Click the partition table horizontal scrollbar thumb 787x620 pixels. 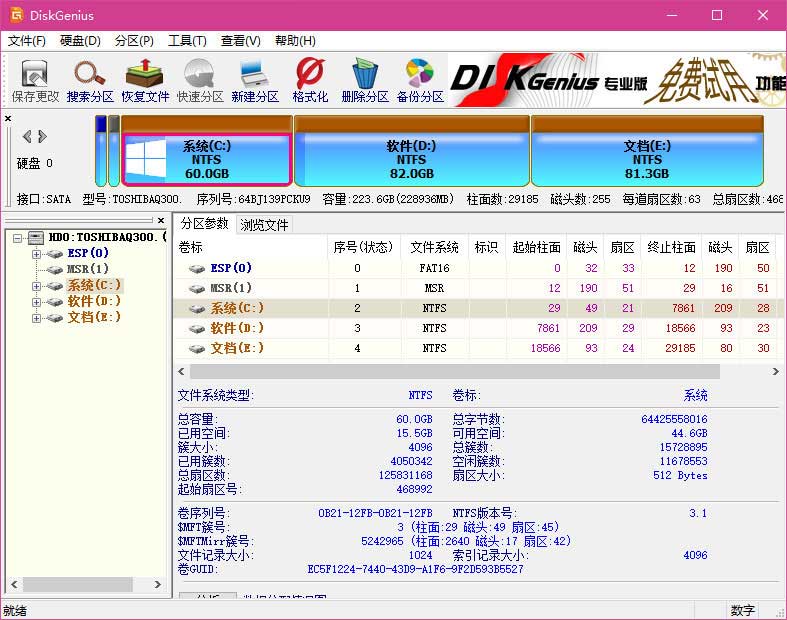click(x=455, y=371)
